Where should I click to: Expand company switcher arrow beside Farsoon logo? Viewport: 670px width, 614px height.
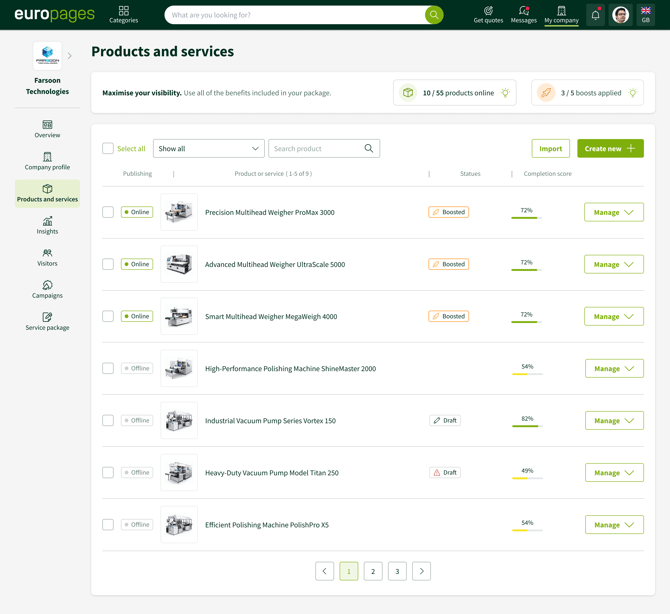click(70, 56)
